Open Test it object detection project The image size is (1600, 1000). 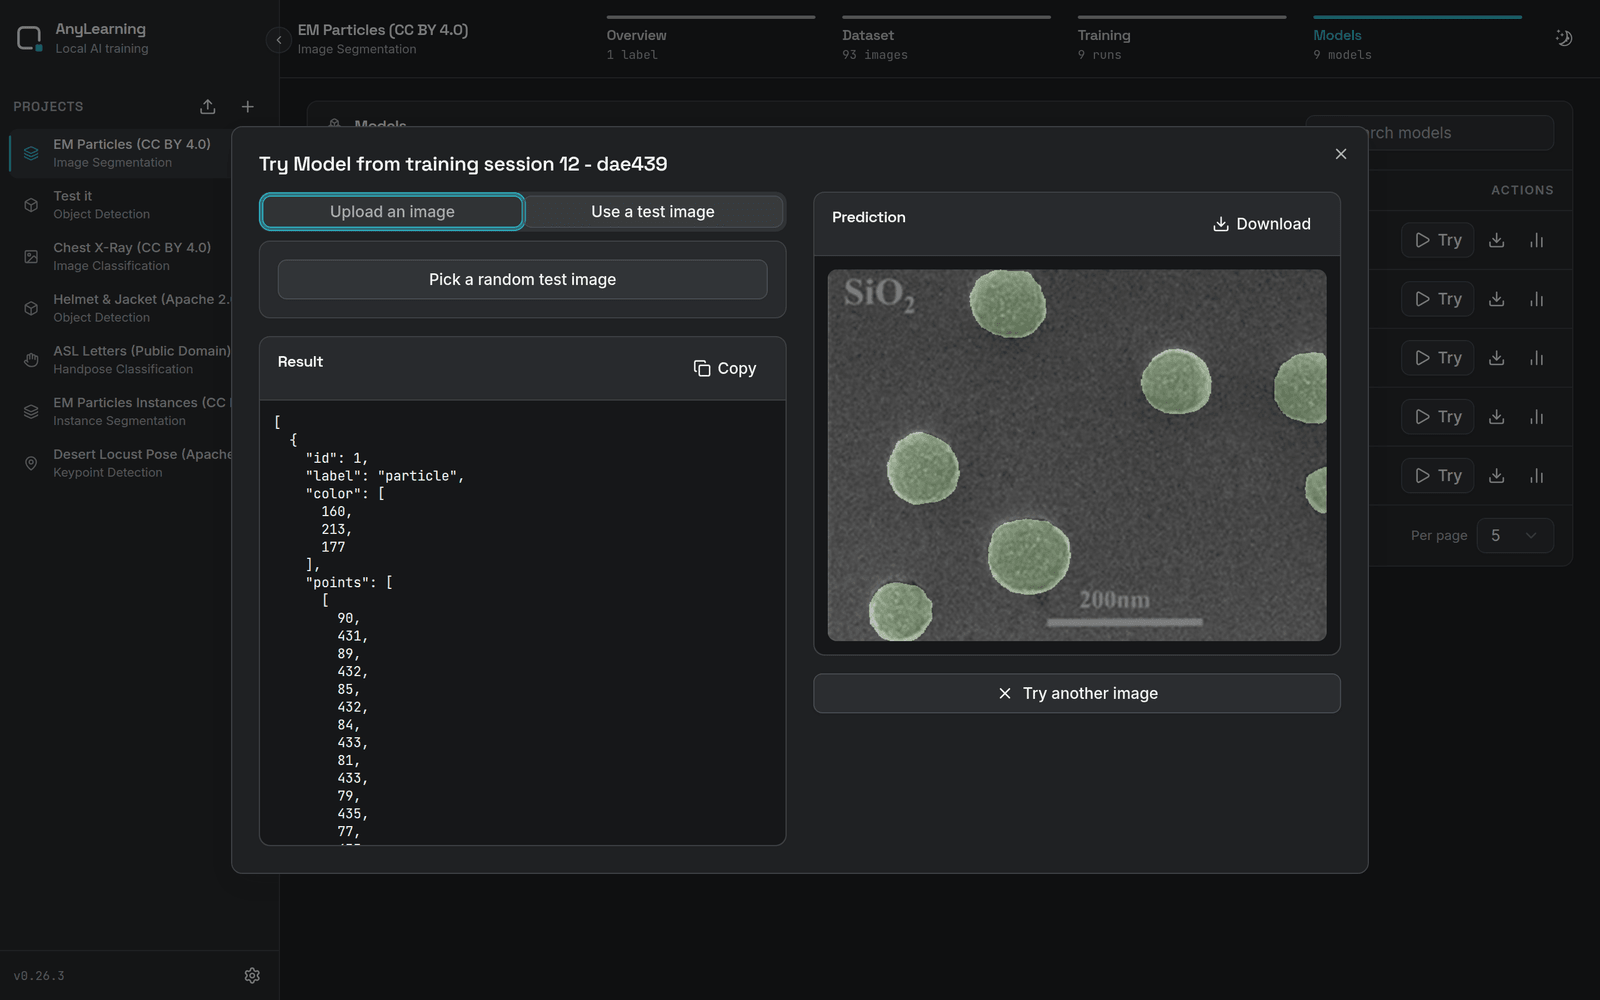(x=121, y=205)
